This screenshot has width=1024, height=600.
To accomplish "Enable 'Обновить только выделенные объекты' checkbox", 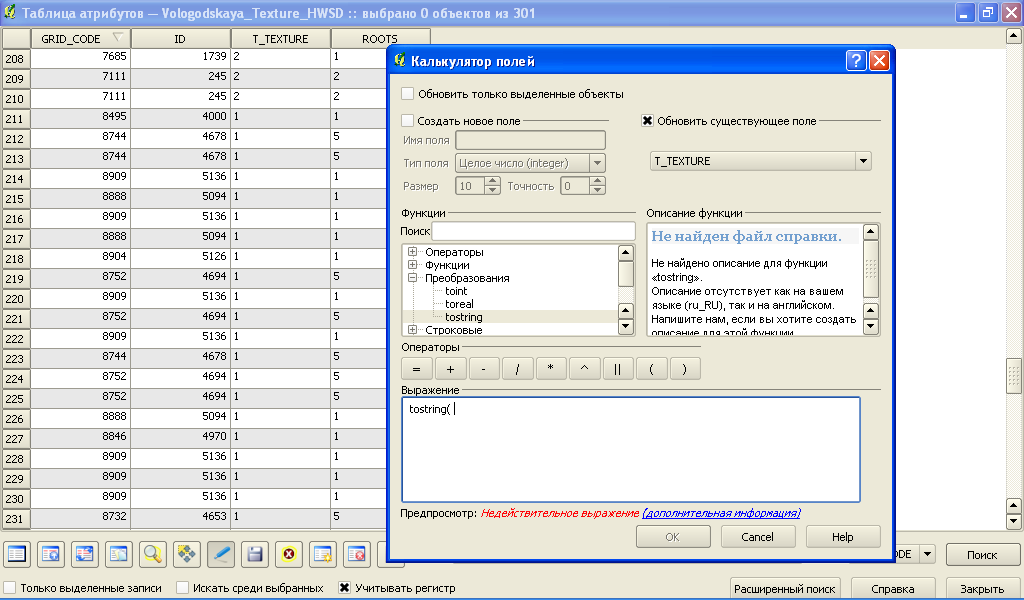I will [408, 94].
